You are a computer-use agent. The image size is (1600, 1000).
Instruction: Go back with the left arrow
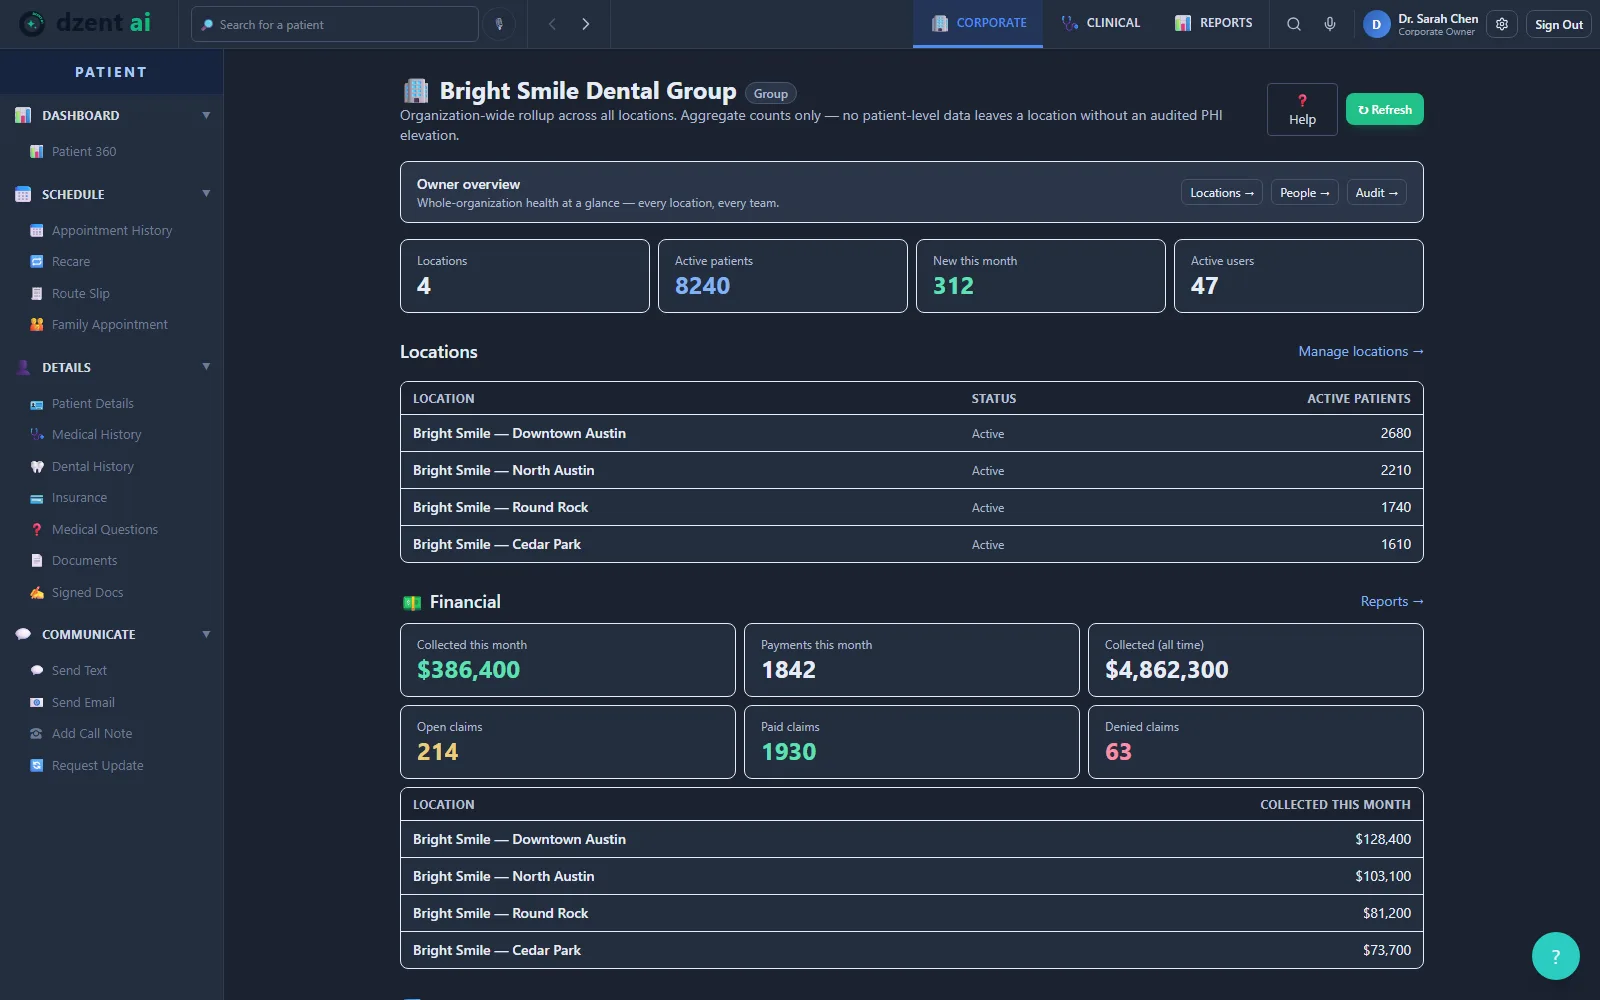(552, 24)
